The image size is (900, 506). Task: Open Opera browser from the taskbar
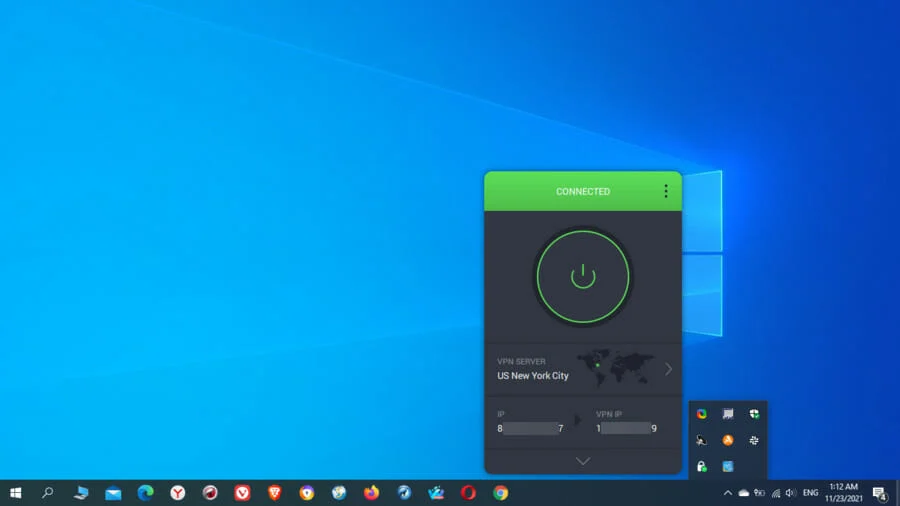coord(468,493)
